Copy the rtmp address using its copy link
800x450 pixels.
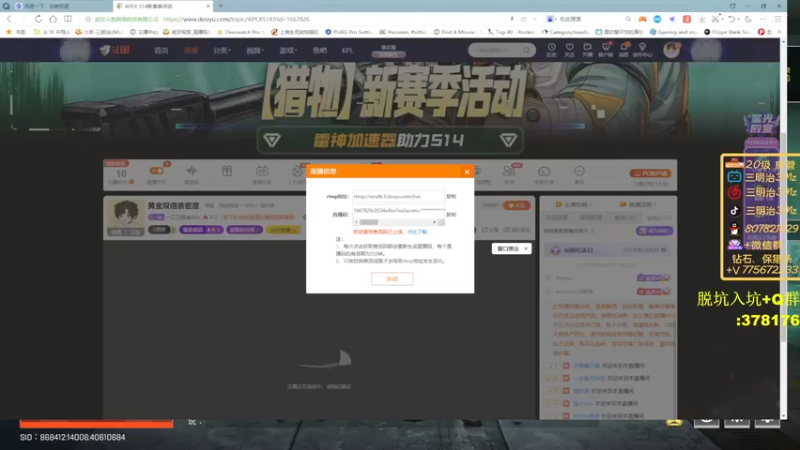(x=451, y=196)
